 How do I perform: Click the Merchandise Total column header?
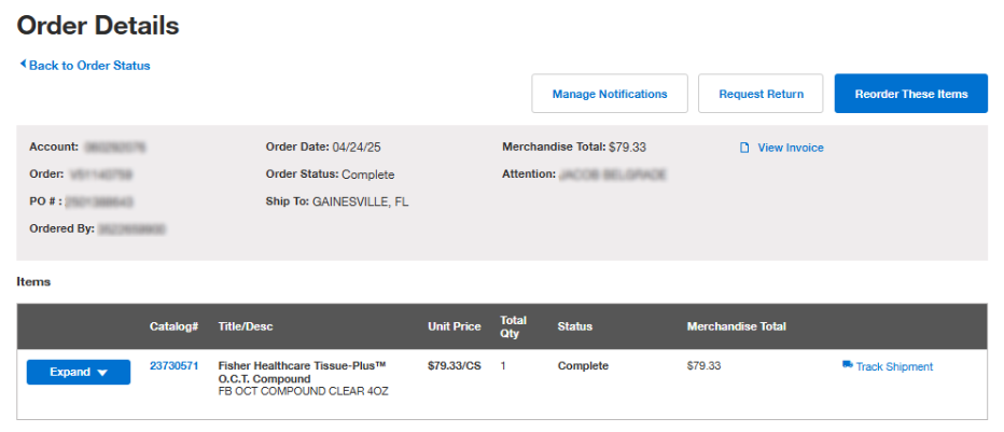point(736,326)
